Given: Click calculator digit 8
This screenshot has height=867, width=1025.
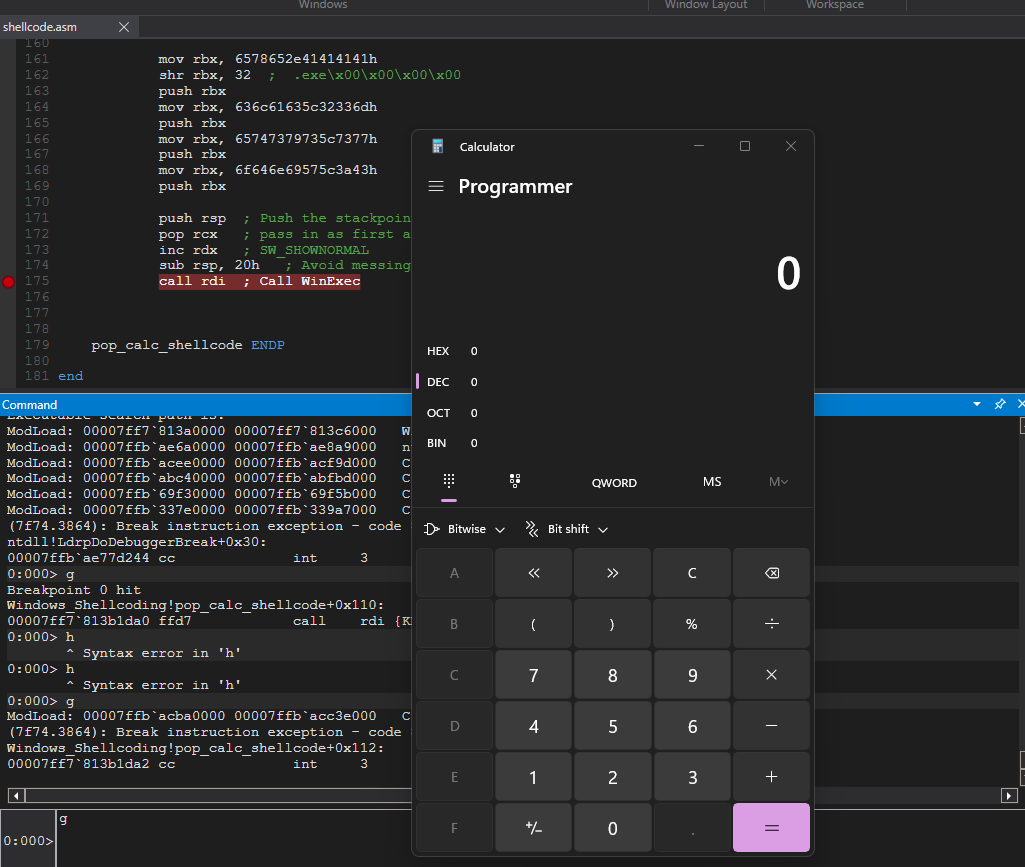Looking at the screenshot, I should tap(613, 675).
